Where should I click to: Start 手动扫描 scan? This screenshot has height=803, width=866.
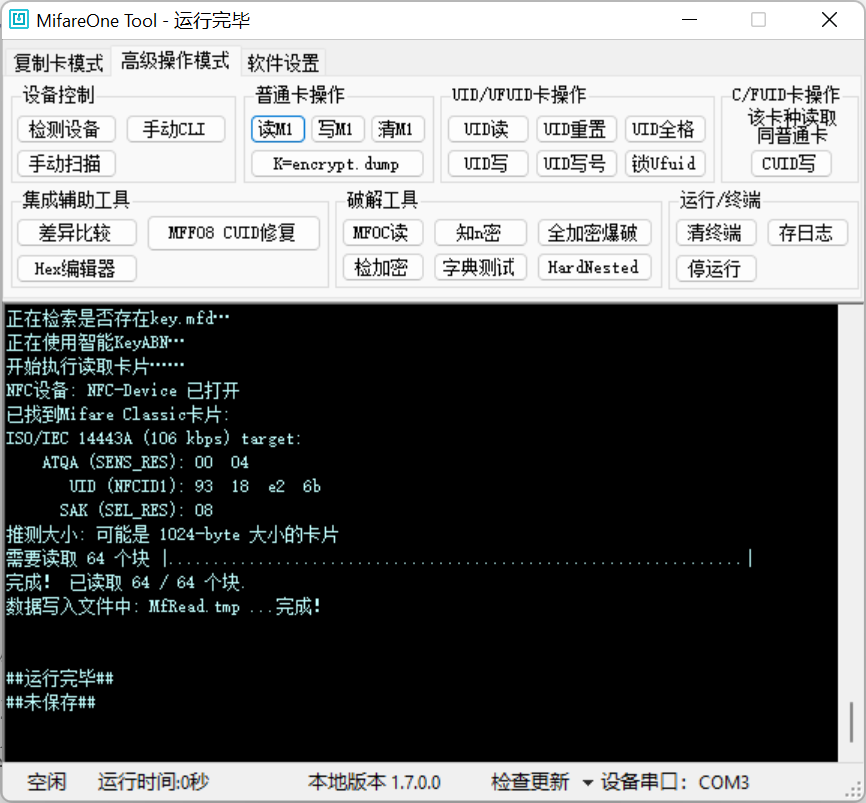66,163
